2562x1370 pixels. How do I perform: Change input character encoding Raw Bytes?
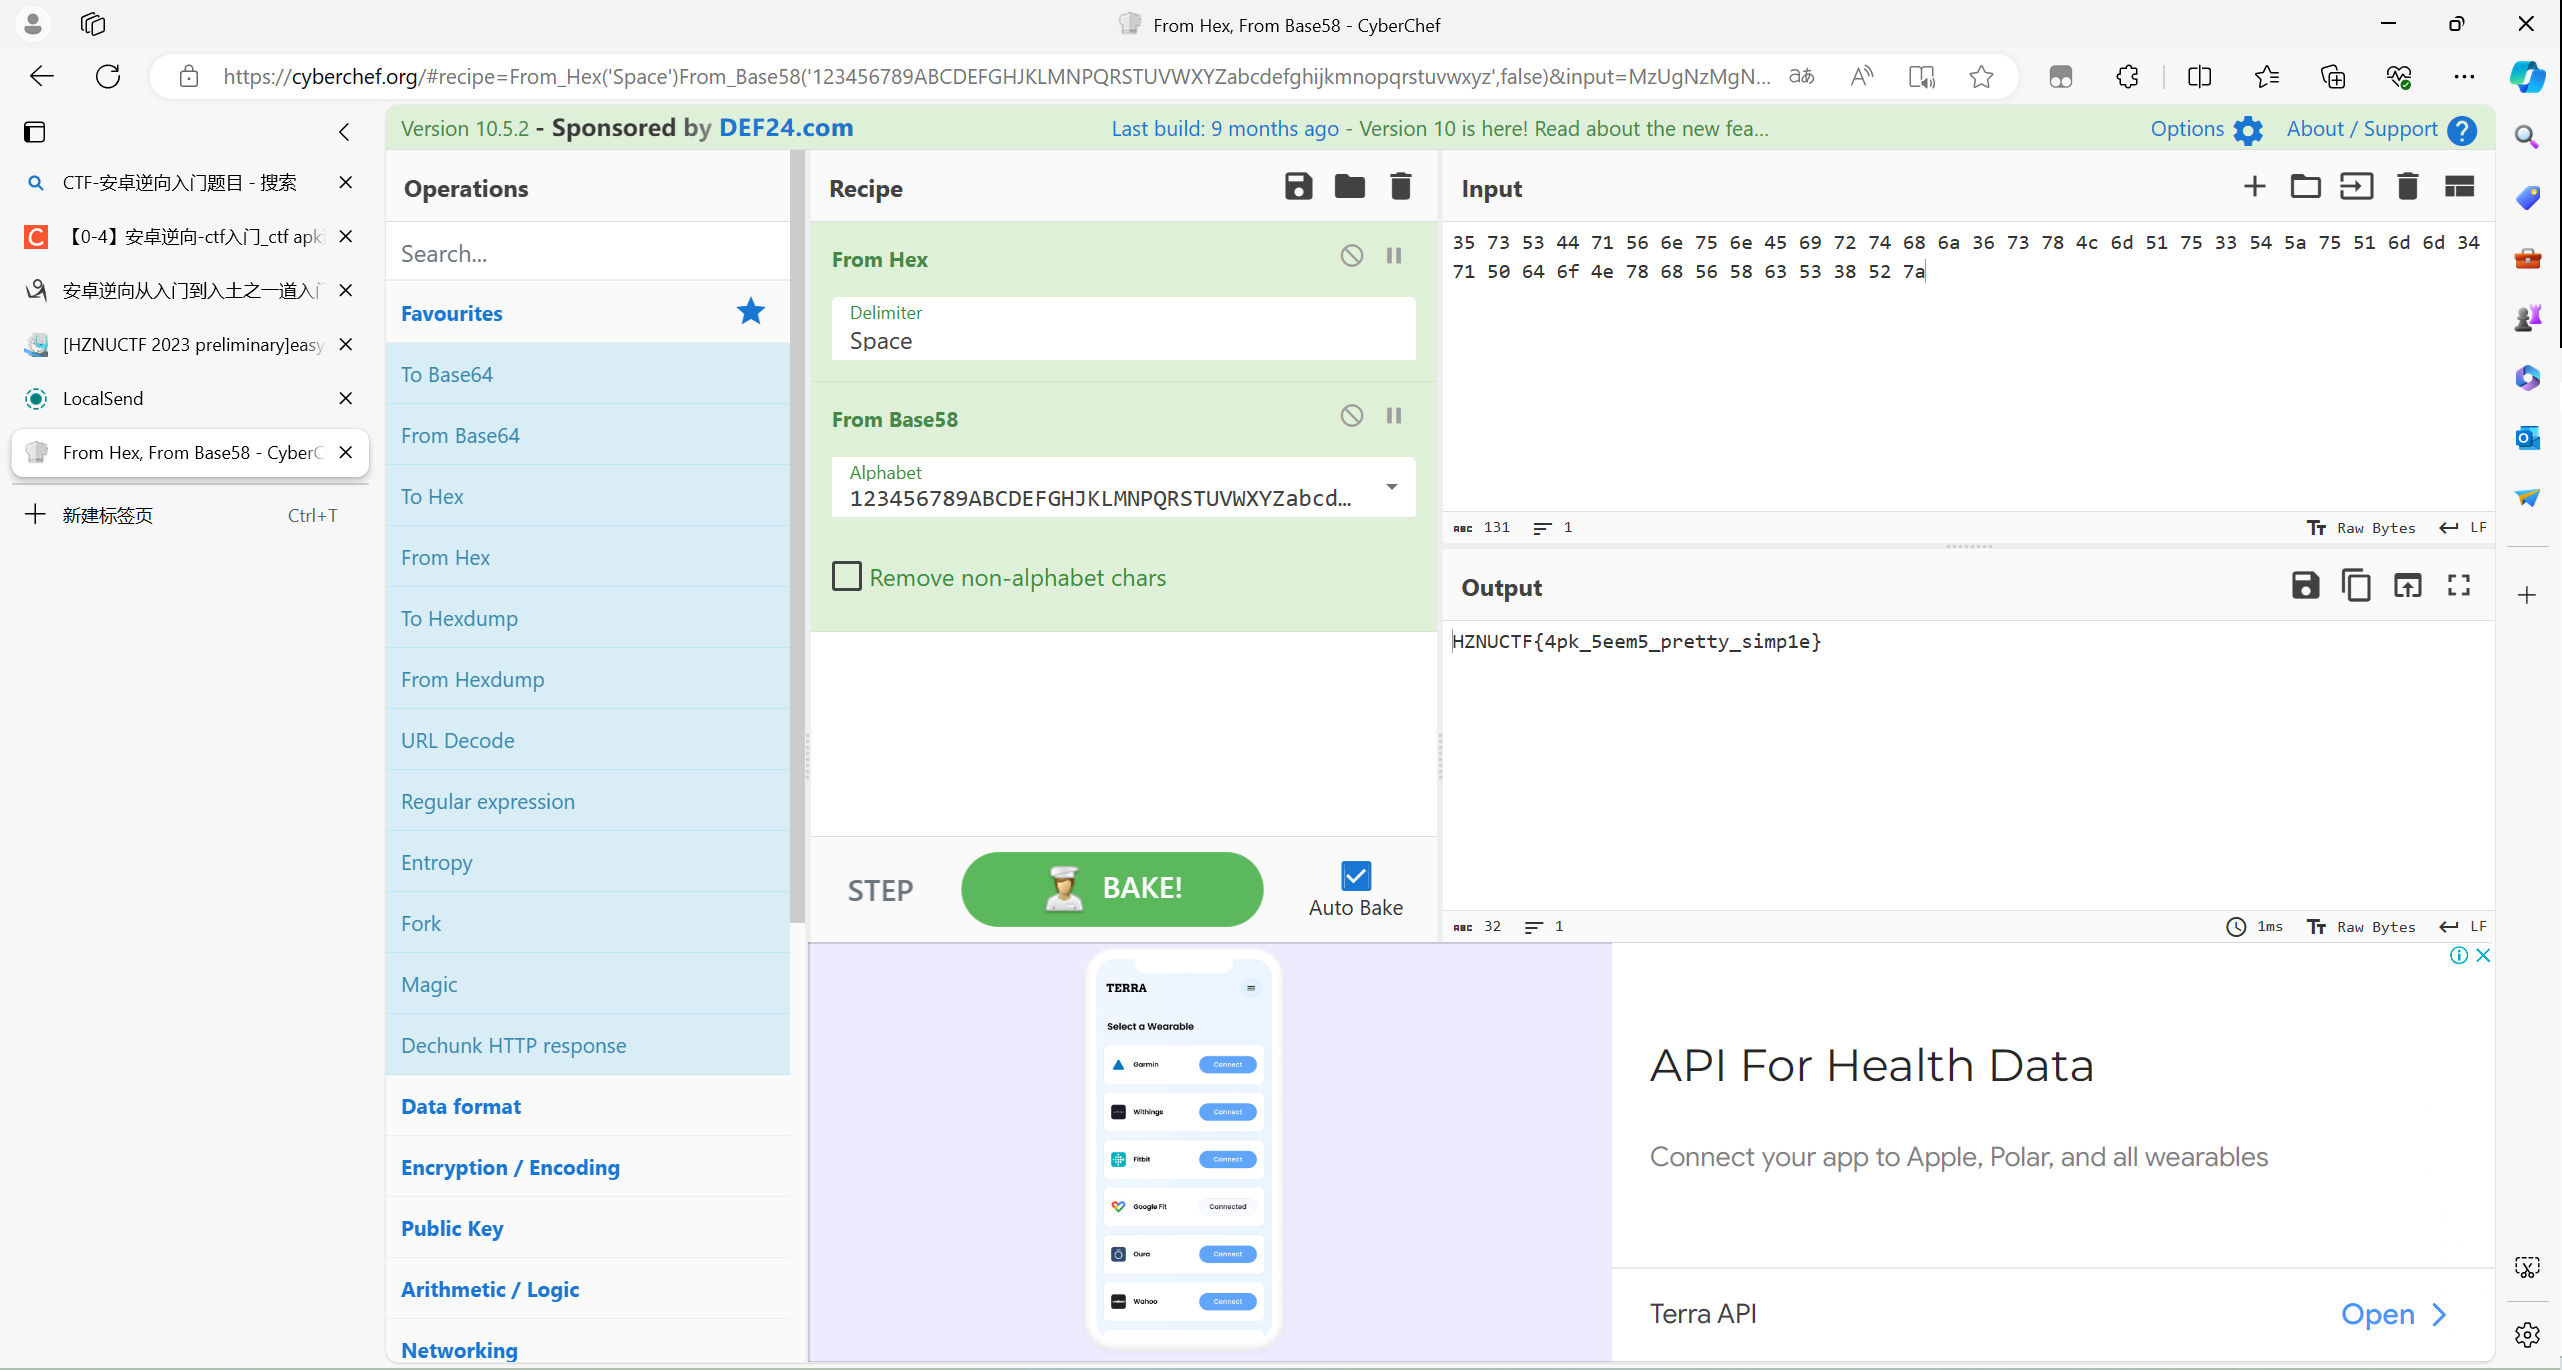click(x=2361, y=528)
